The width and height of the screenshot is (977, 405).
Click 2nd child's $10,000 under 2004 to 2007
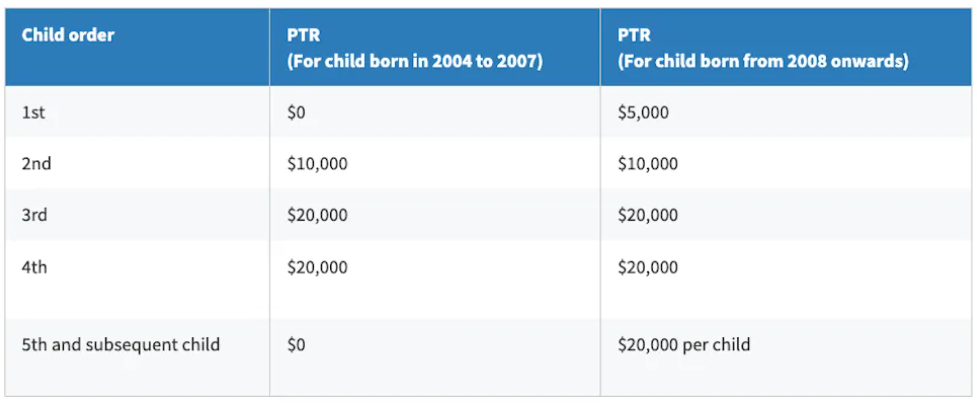click(x=317, y=164)
